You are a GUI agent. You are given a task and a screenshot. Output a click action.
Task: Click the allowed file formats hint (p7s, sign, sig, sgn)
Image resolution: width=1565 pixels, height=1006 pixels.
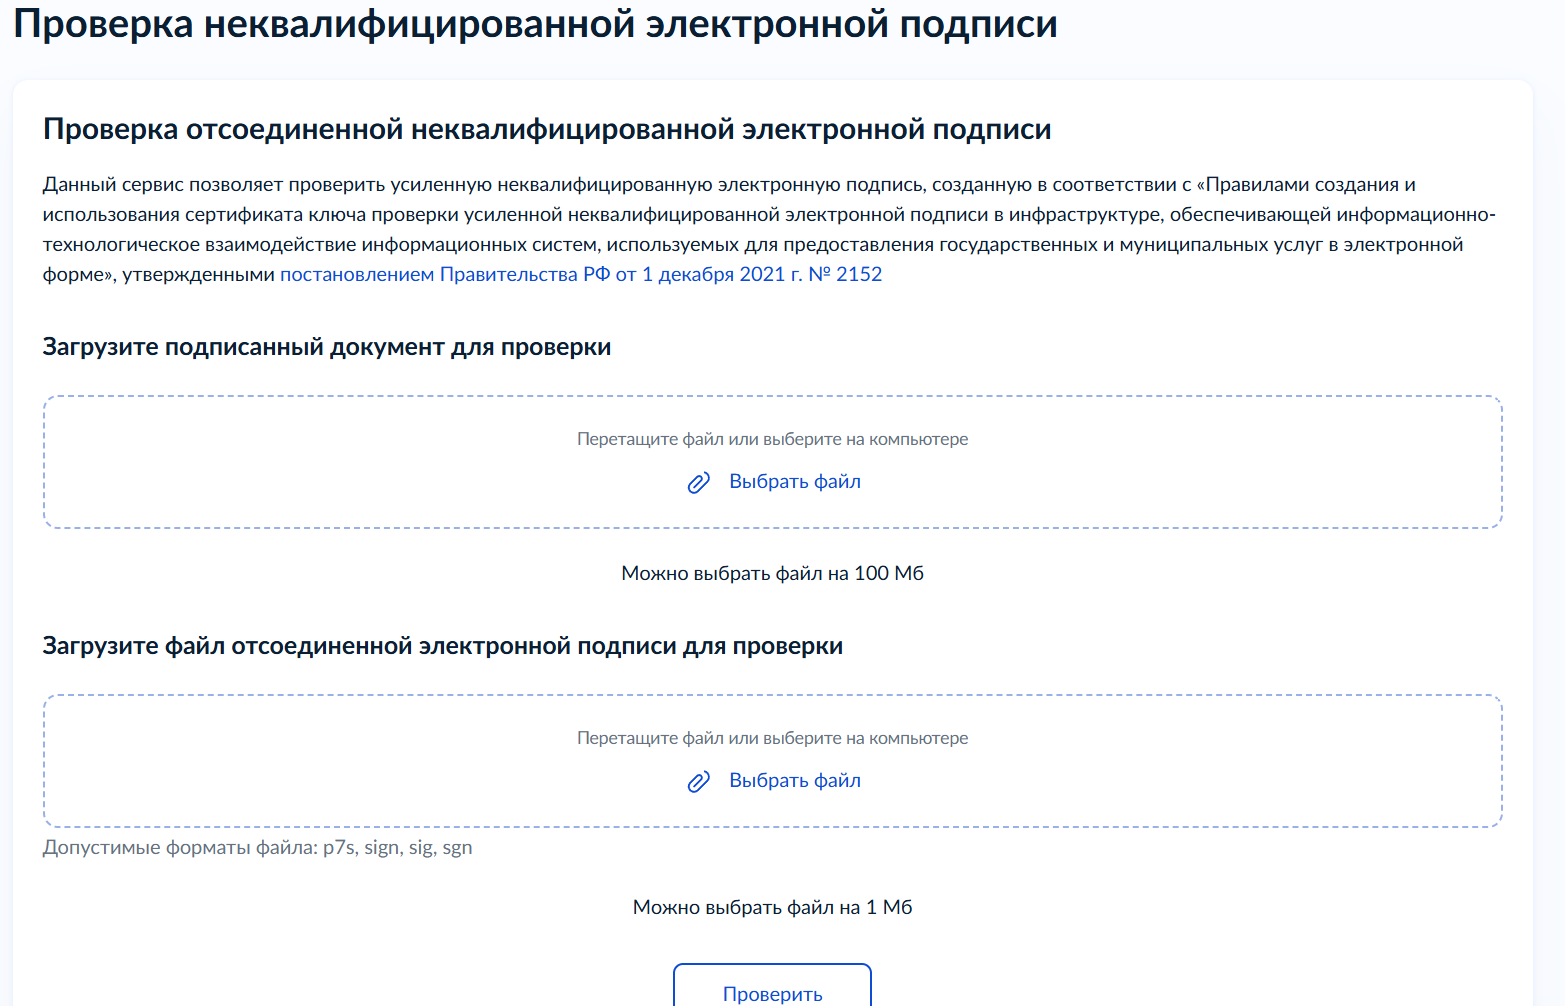coord(257,848)
